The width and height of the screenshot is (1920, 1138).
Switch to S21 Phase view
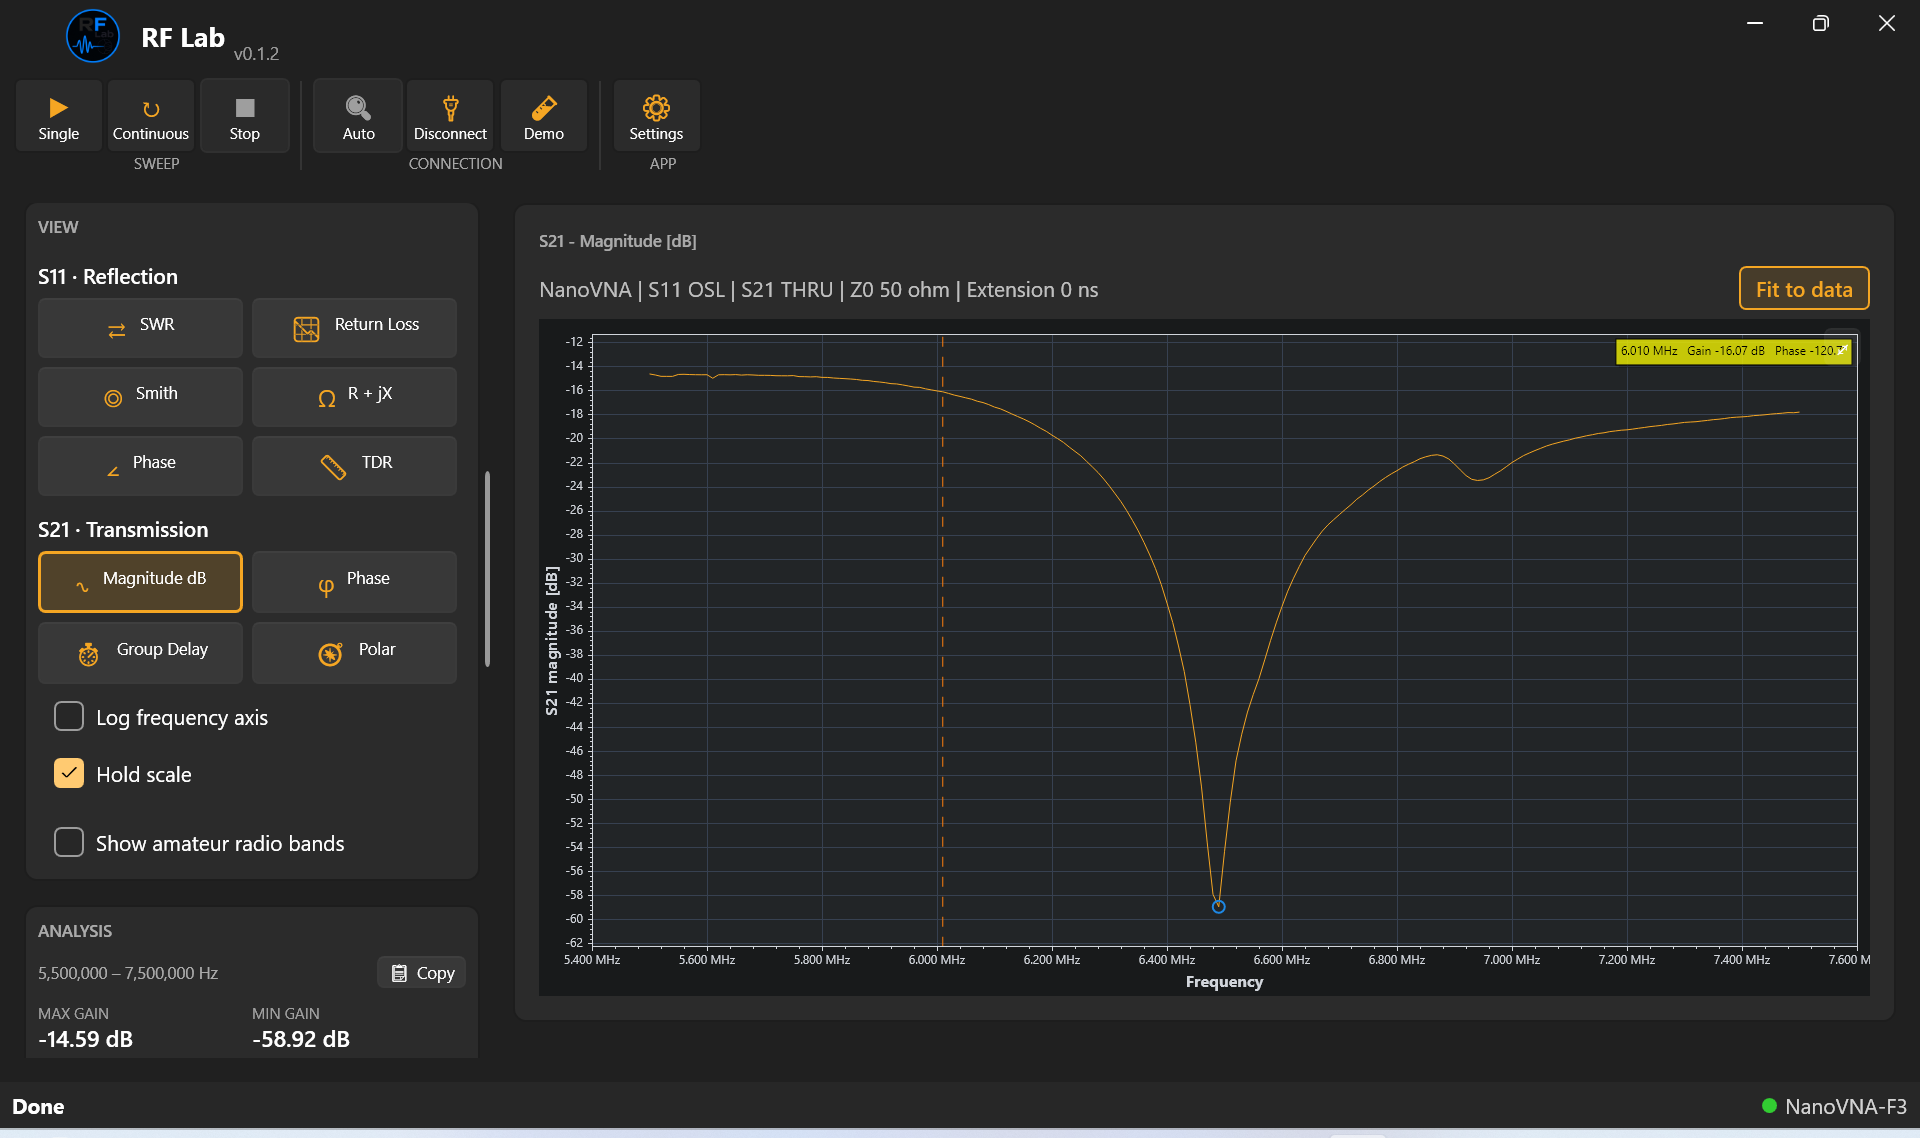click(354, 581)
